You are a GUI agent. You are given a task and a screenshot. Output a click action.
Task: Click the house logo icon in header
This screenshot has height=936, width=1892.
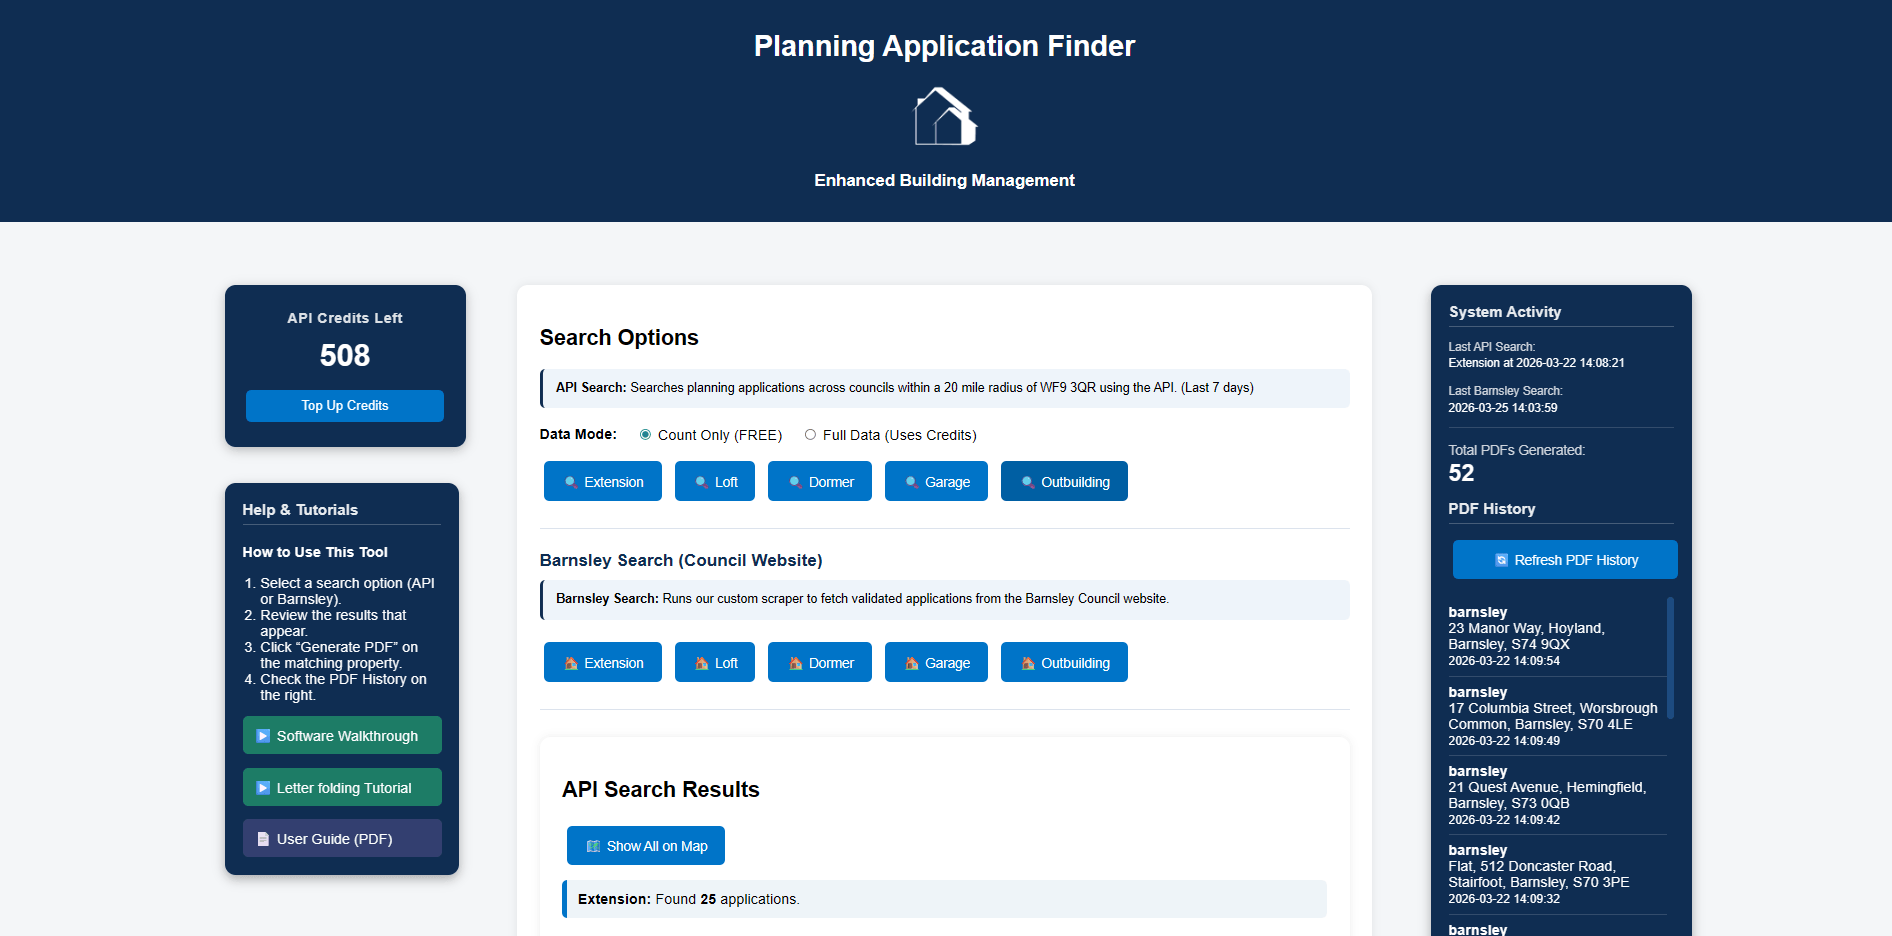coord(944,117)
